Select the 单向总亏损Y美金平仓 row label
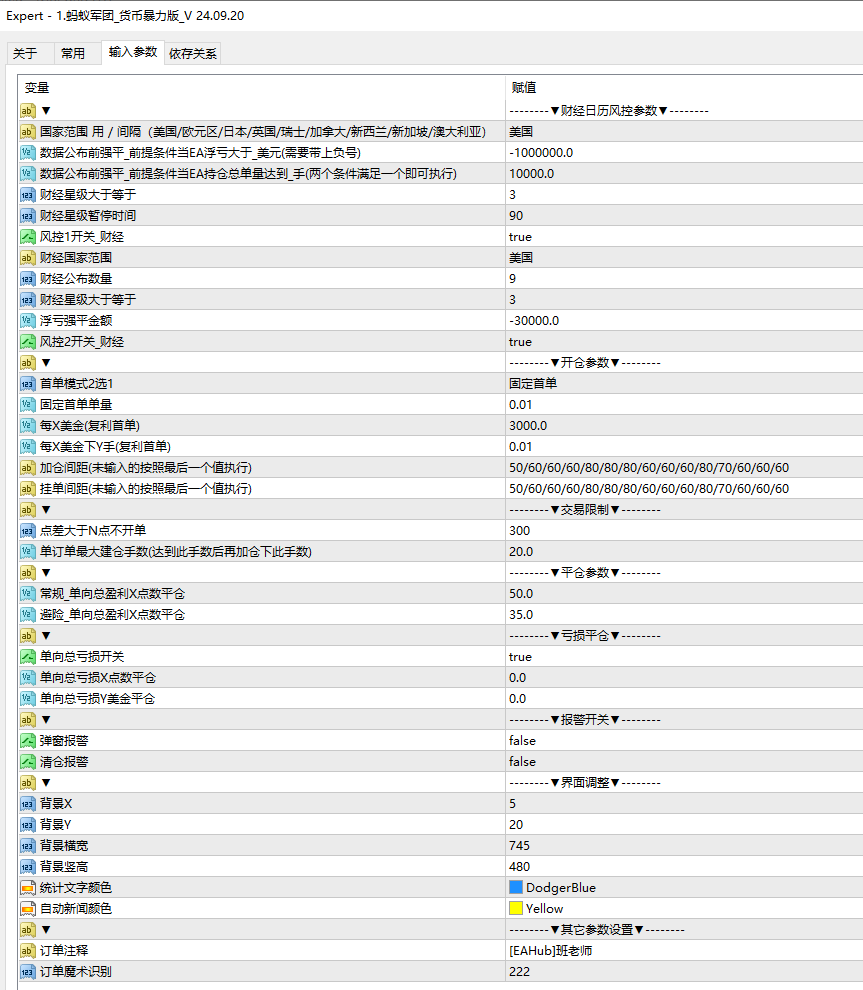The height and width of the screenshot is (990, 863). 97,698
